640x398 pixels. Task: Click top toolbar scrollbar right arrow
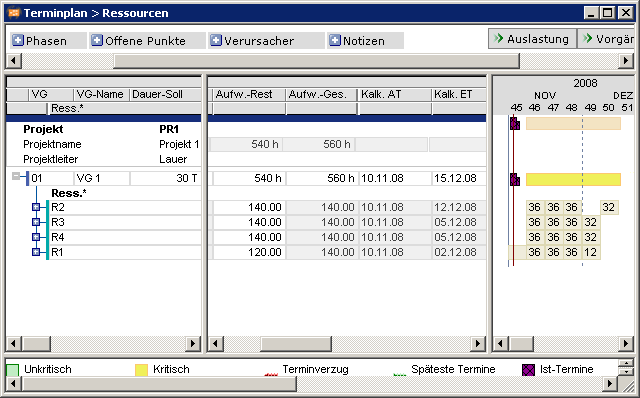click(x=625, y=61)
